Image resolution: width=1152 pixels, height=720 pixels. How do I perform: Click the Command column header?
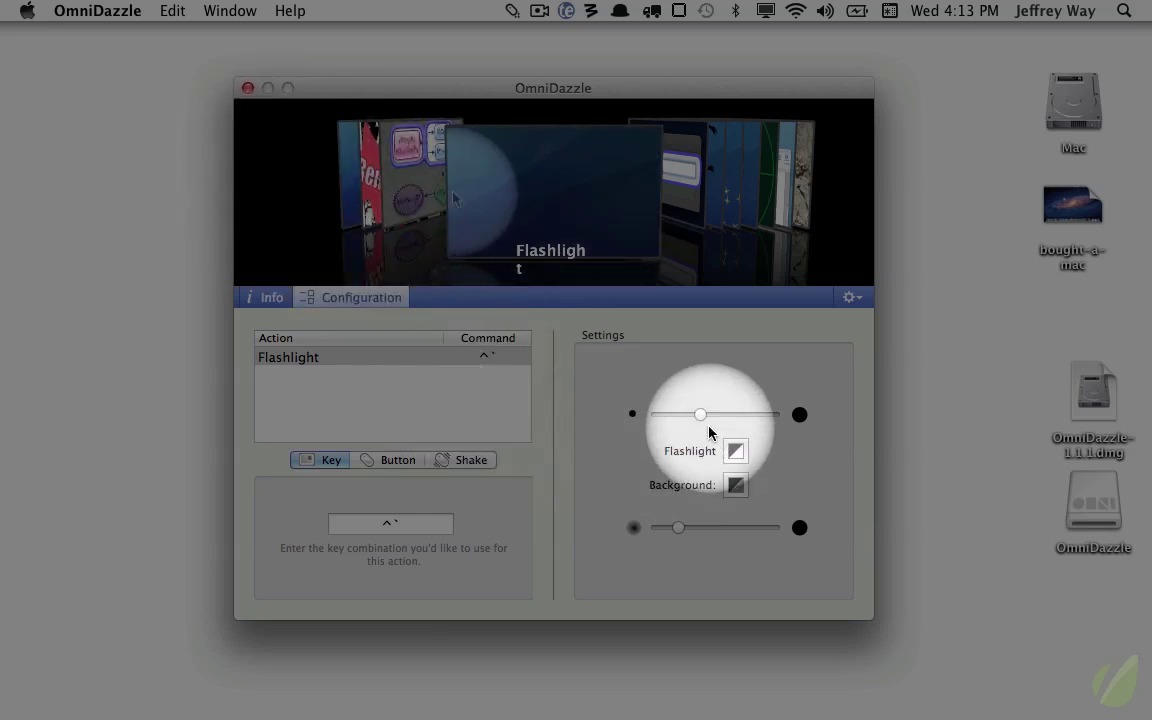coord(488,338)
